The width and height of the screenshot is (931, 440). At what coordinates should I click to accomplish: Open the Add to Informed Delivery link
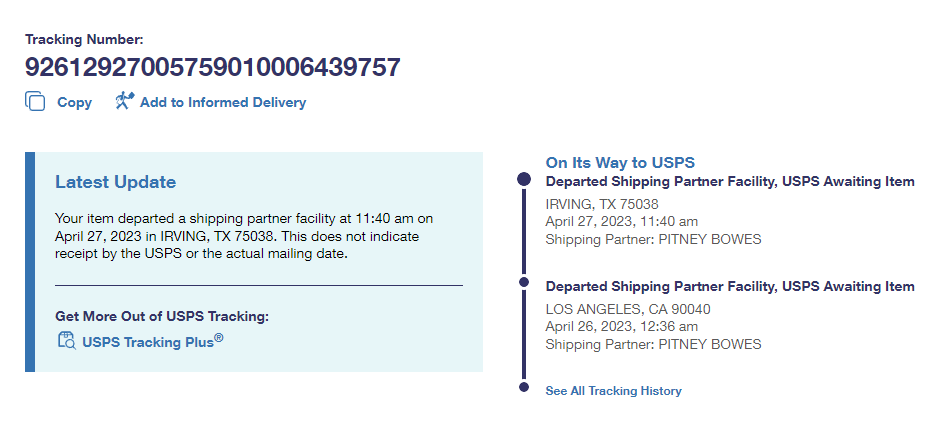pyautogui.click(x=222, y=102)
